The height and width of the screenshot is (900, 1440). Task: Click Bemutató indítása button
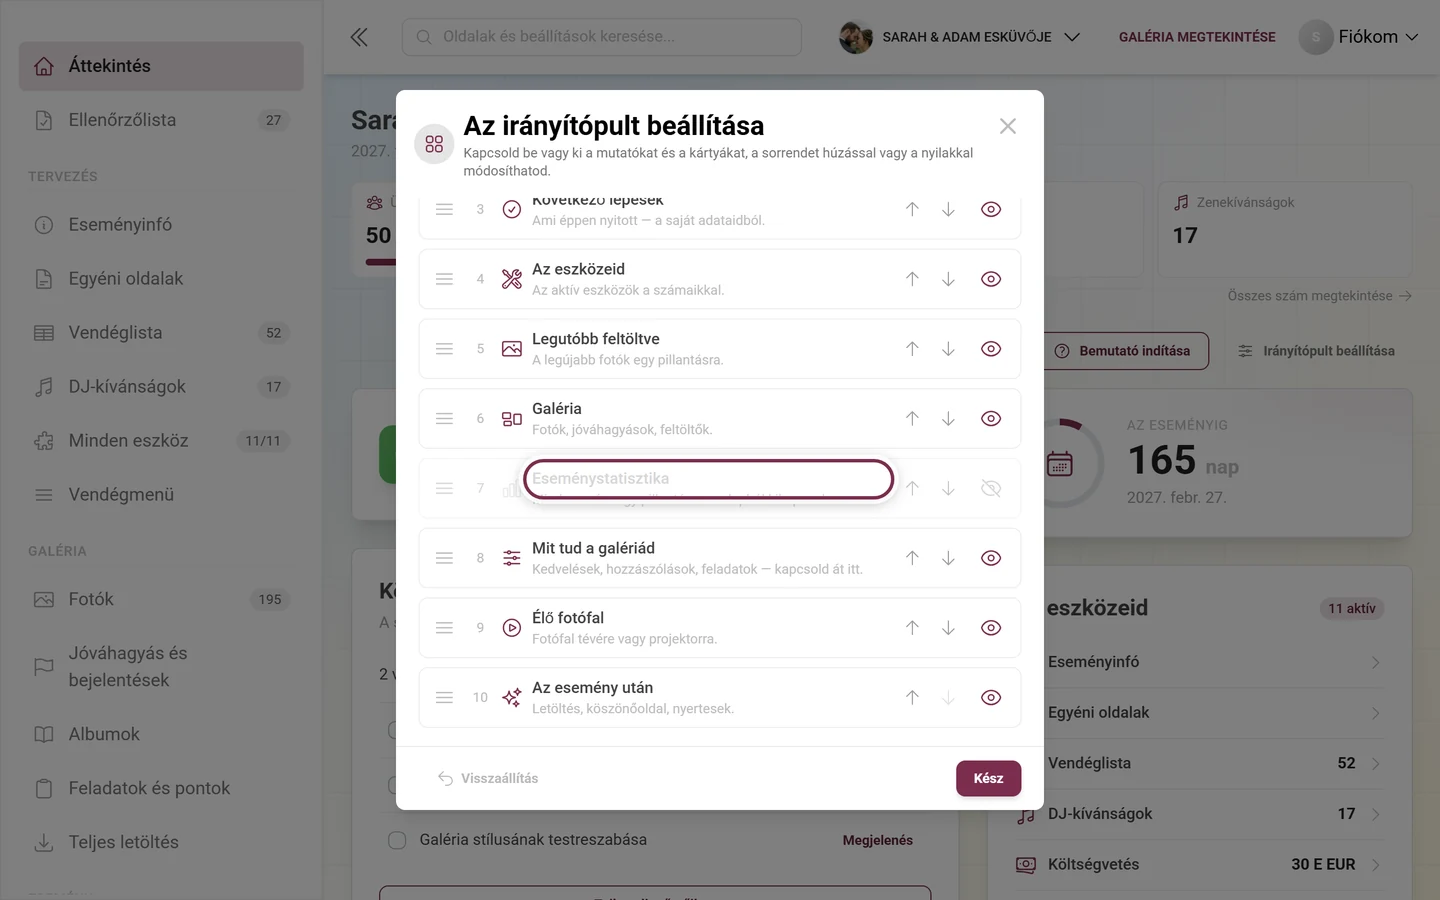point(1123,351)
